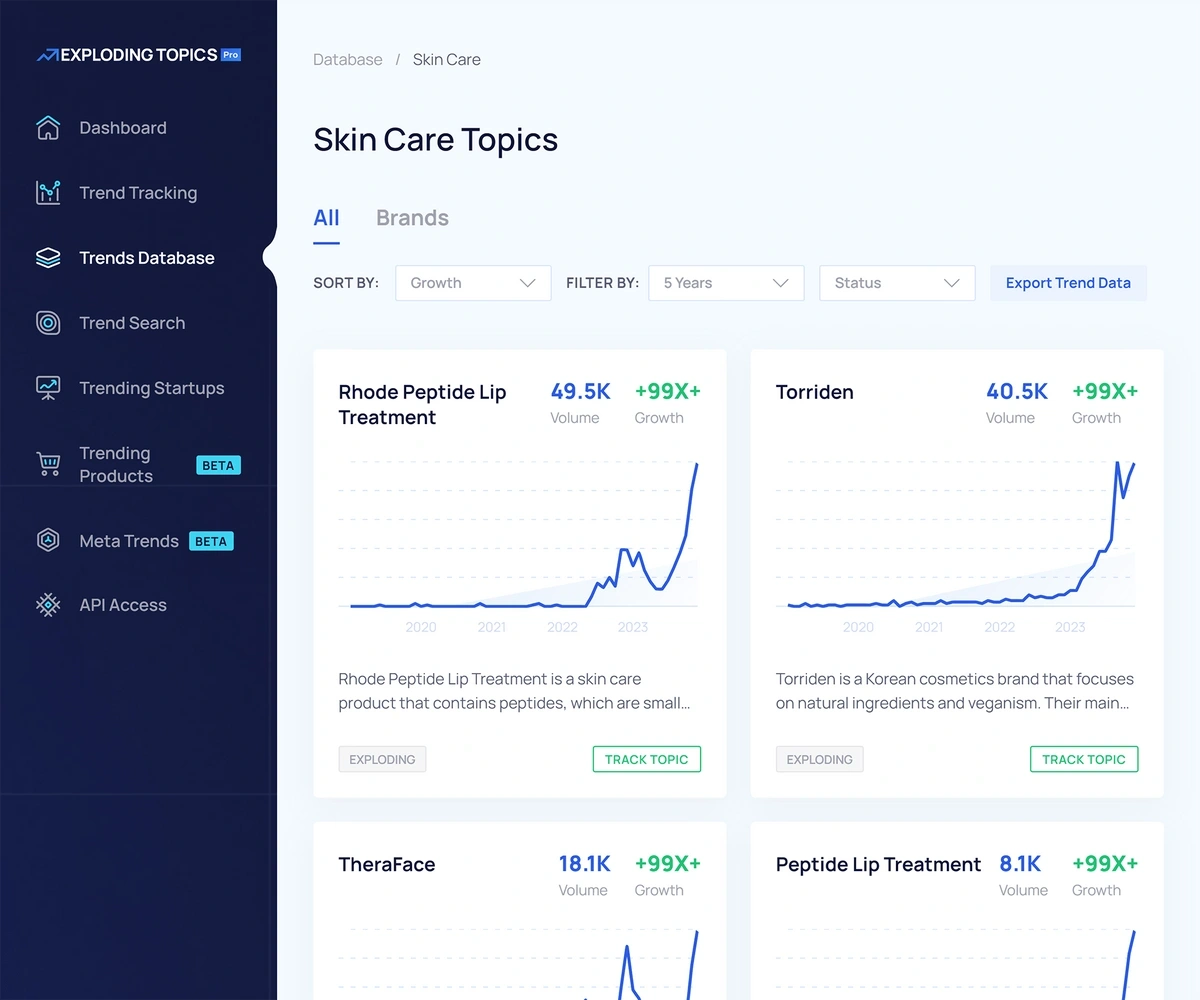This screenshot has height=1000, width=1200.
Task: Click the +99X+ growth on Torriden card
Action: 1105,391
